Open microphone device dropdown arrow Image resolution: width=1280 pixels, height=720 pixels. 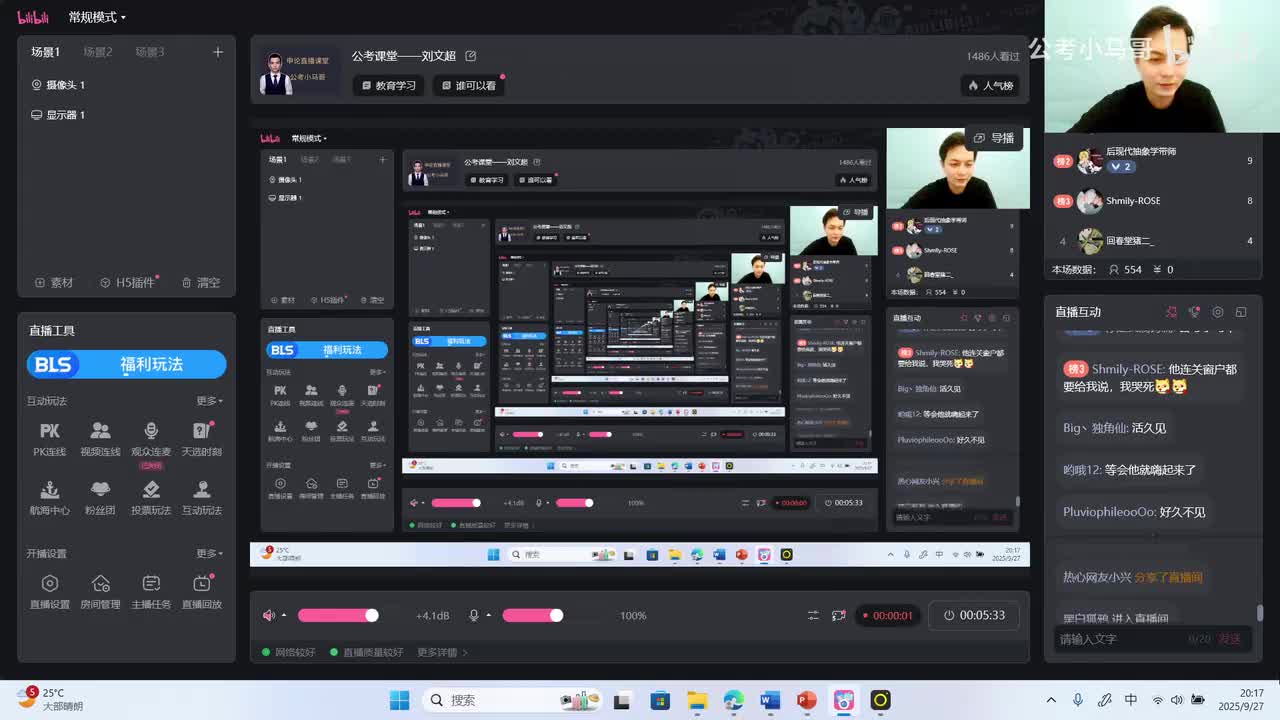[489, 615]
